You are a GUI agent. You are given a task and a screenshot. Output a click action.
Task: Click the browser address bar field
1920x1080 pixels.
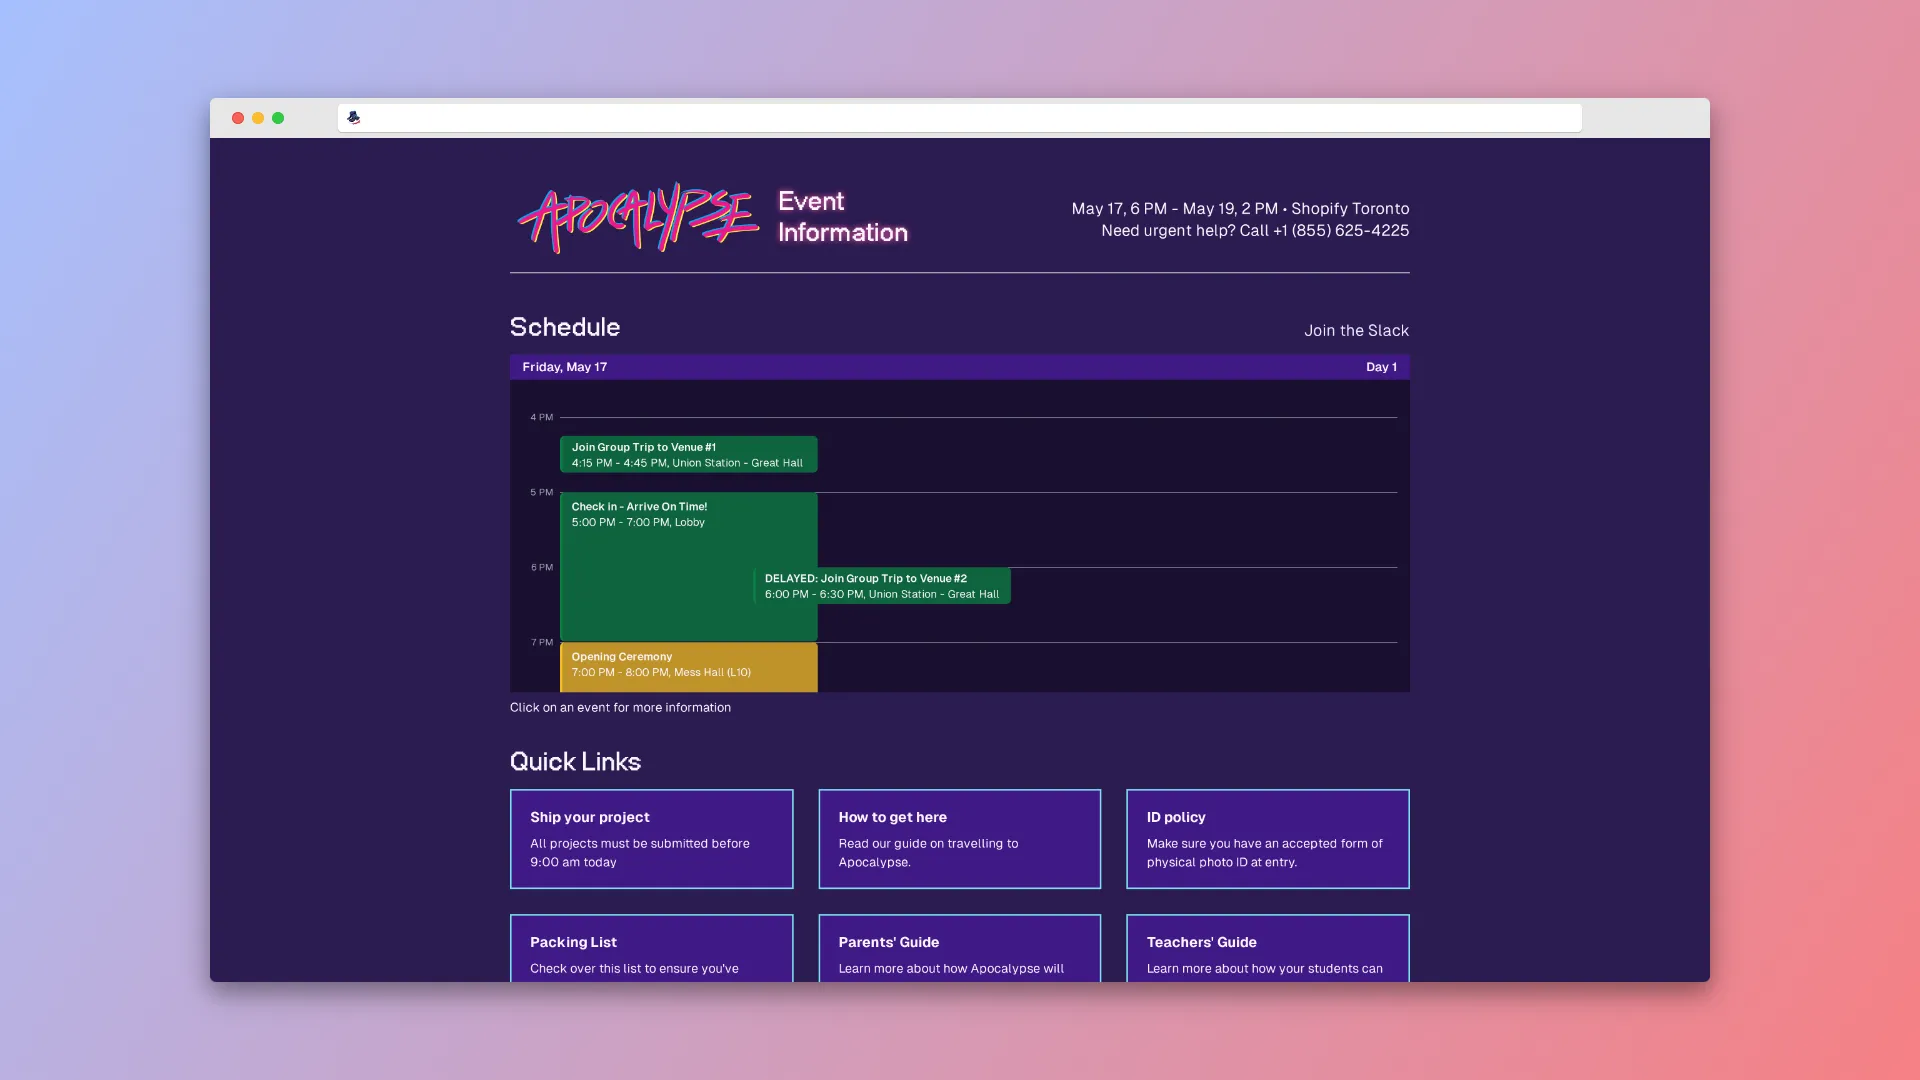[959, 118]
